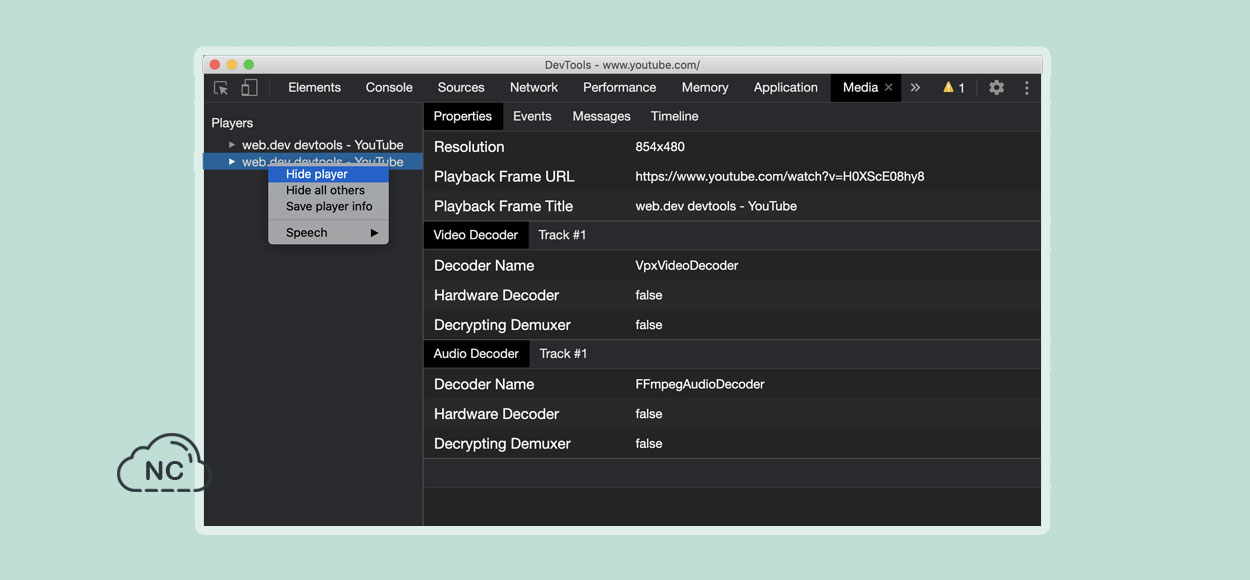Select Track #1 next to Video Decoder
The width and height of the screenshot is (1250, 580).
click(562, 235)
